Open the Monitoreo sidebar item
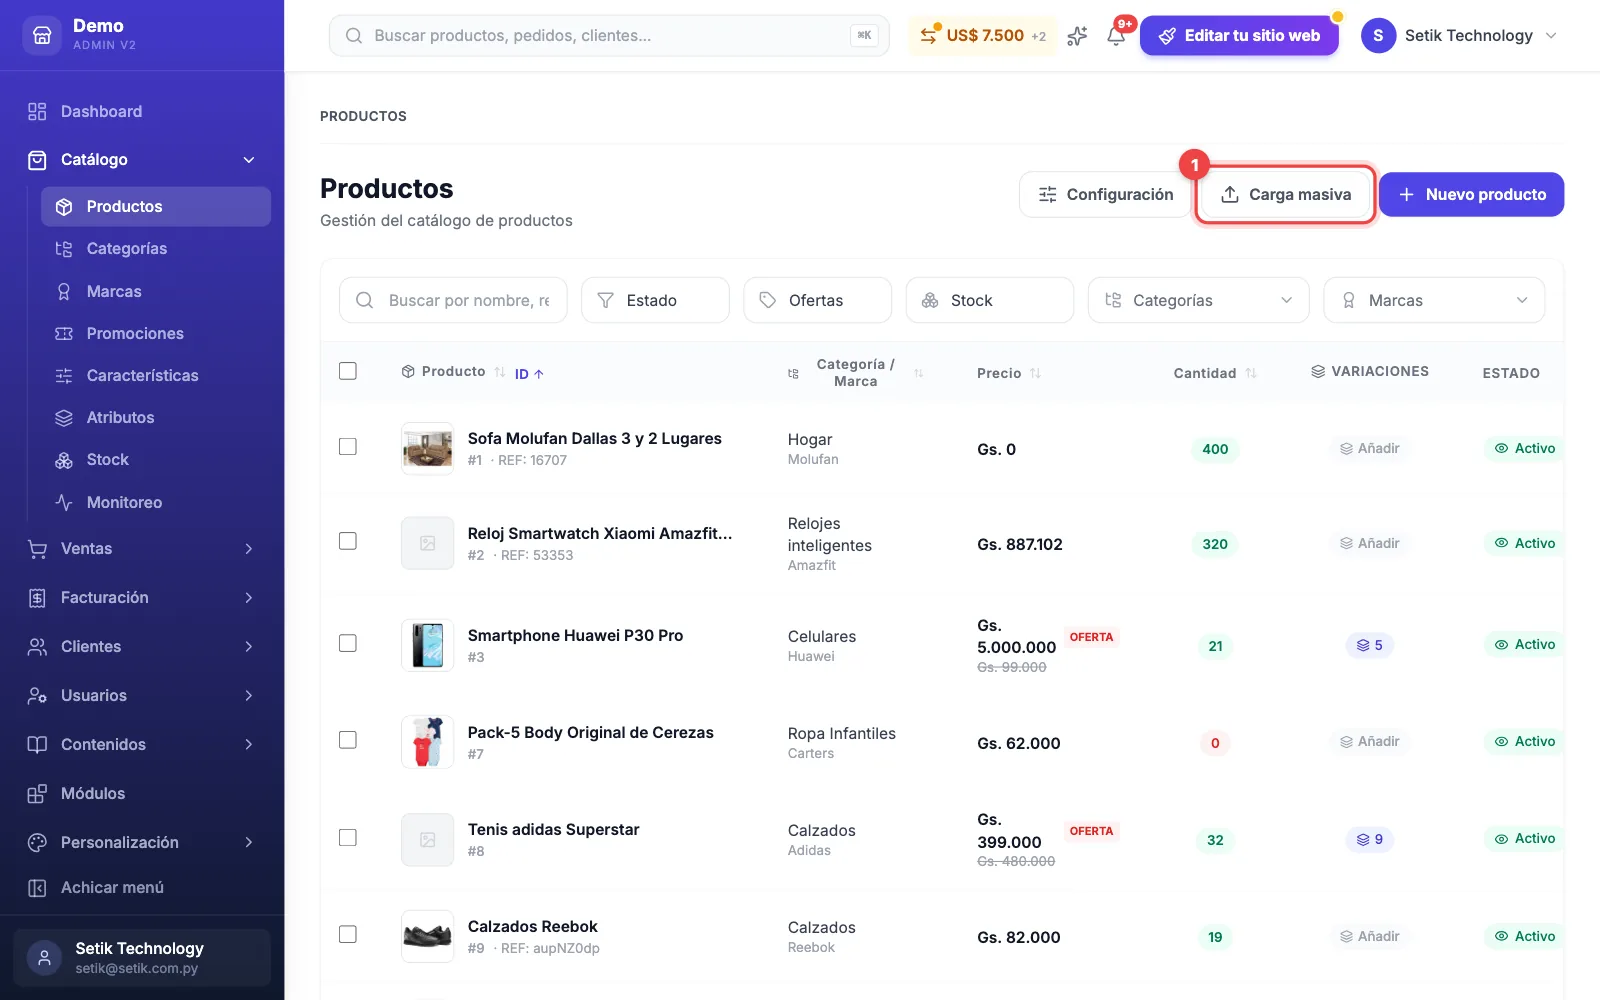Viewport: 1600px width, 1000px height. [156, 503]
